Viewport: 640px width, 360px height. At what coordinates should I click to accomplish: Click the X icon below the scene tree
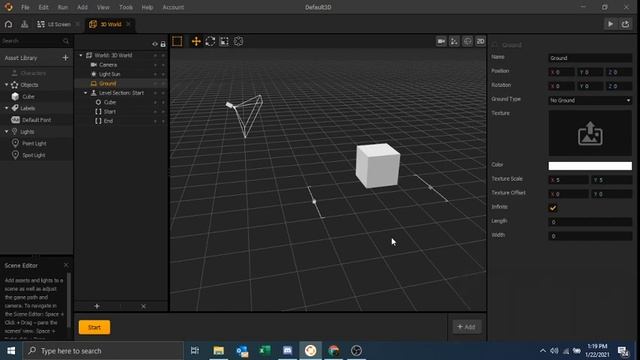(143, 306)
